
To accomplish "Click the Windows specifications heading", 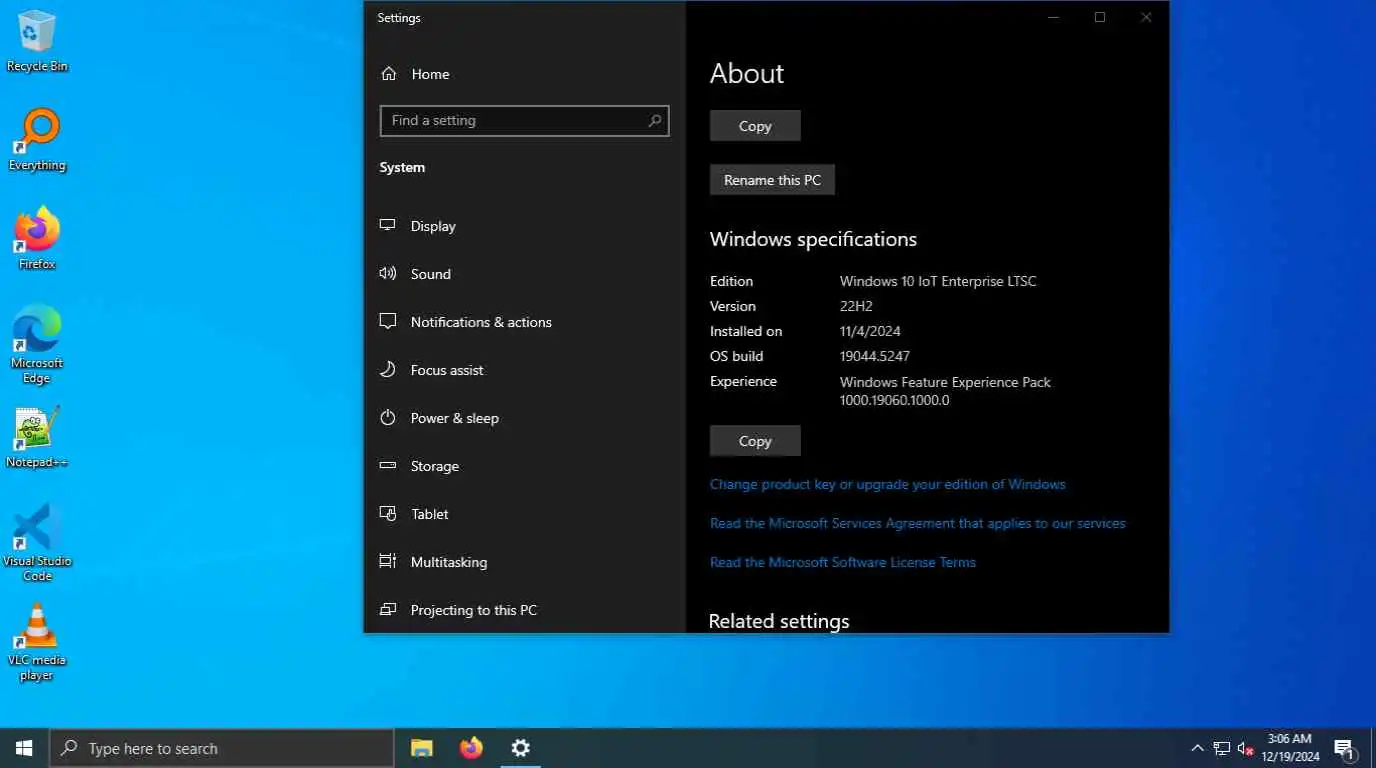I will click(813, 239).
